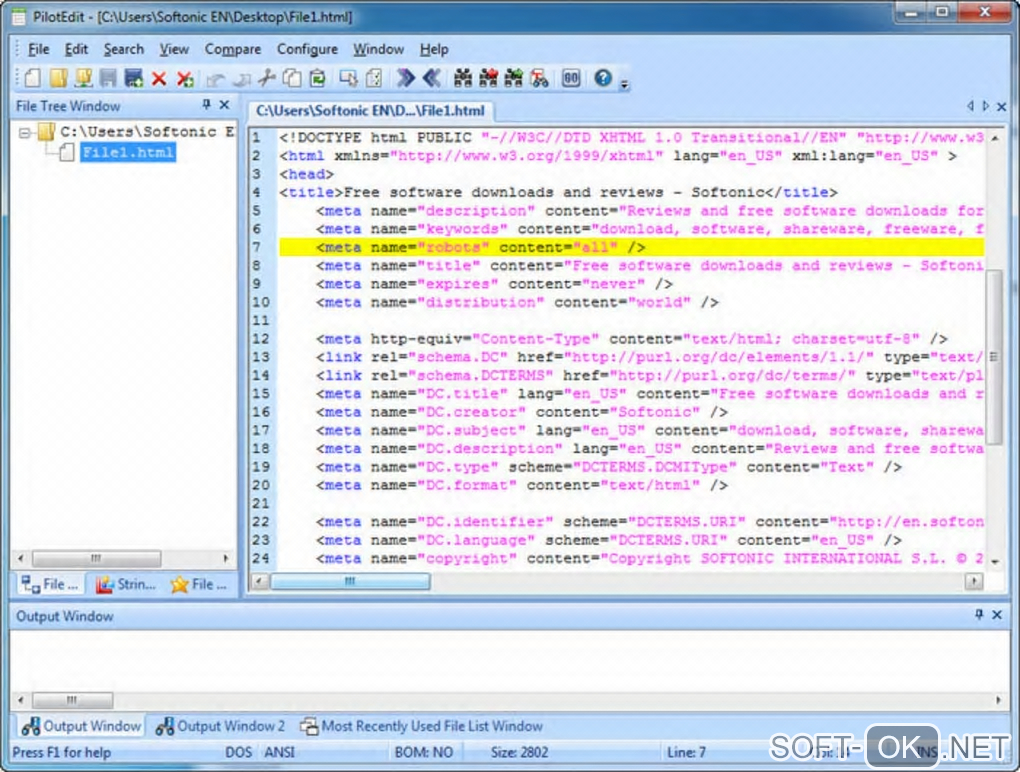Viewport: 1020px width, 772px height.
Task: Click the Cut scissors icon
Action: point(266,79)
